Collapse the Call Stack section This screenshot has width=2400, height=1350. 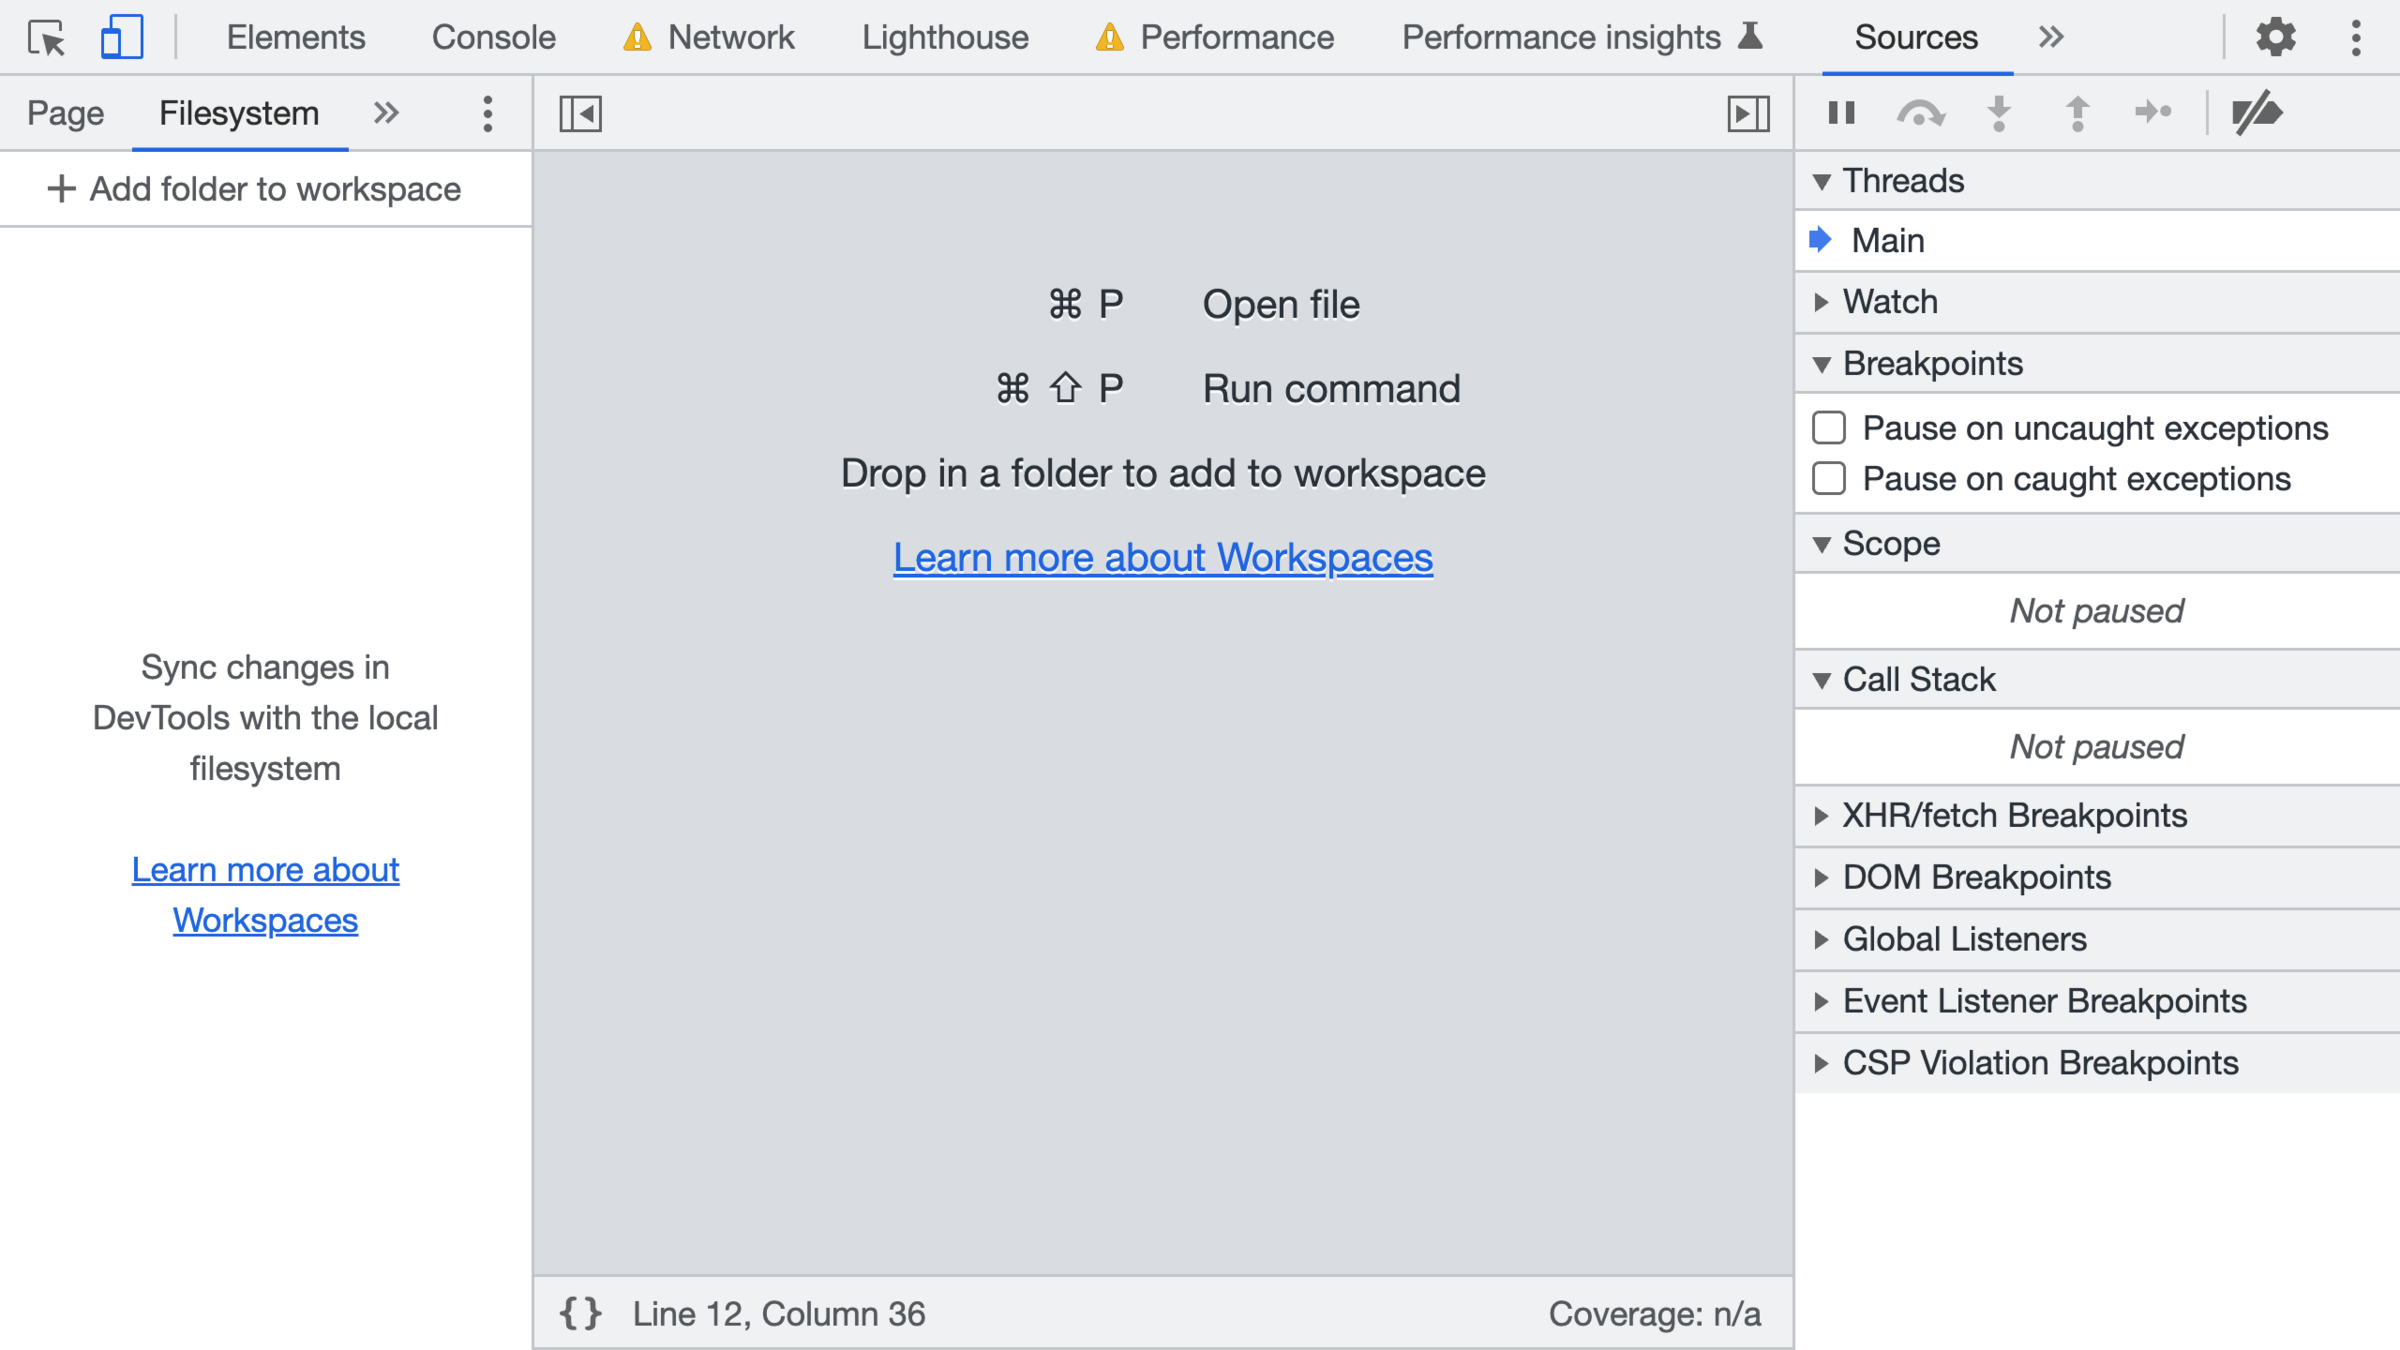[x=1918, y=680]
